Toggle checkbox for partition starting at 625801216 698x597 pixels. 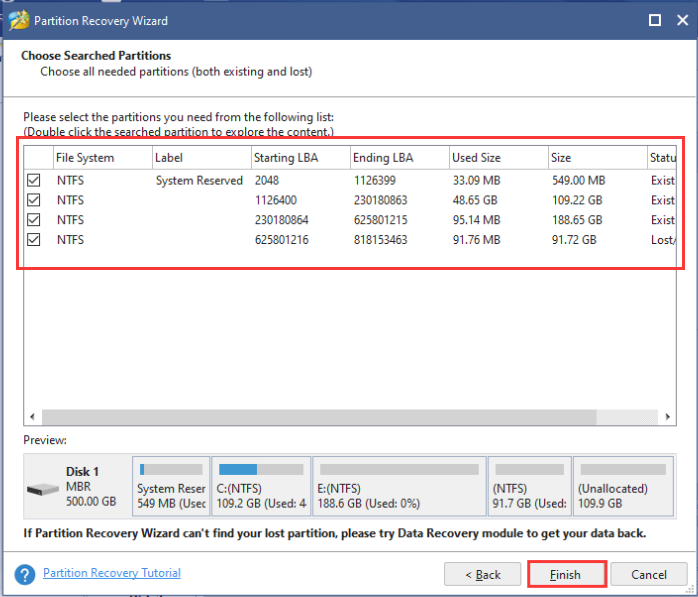33,240
